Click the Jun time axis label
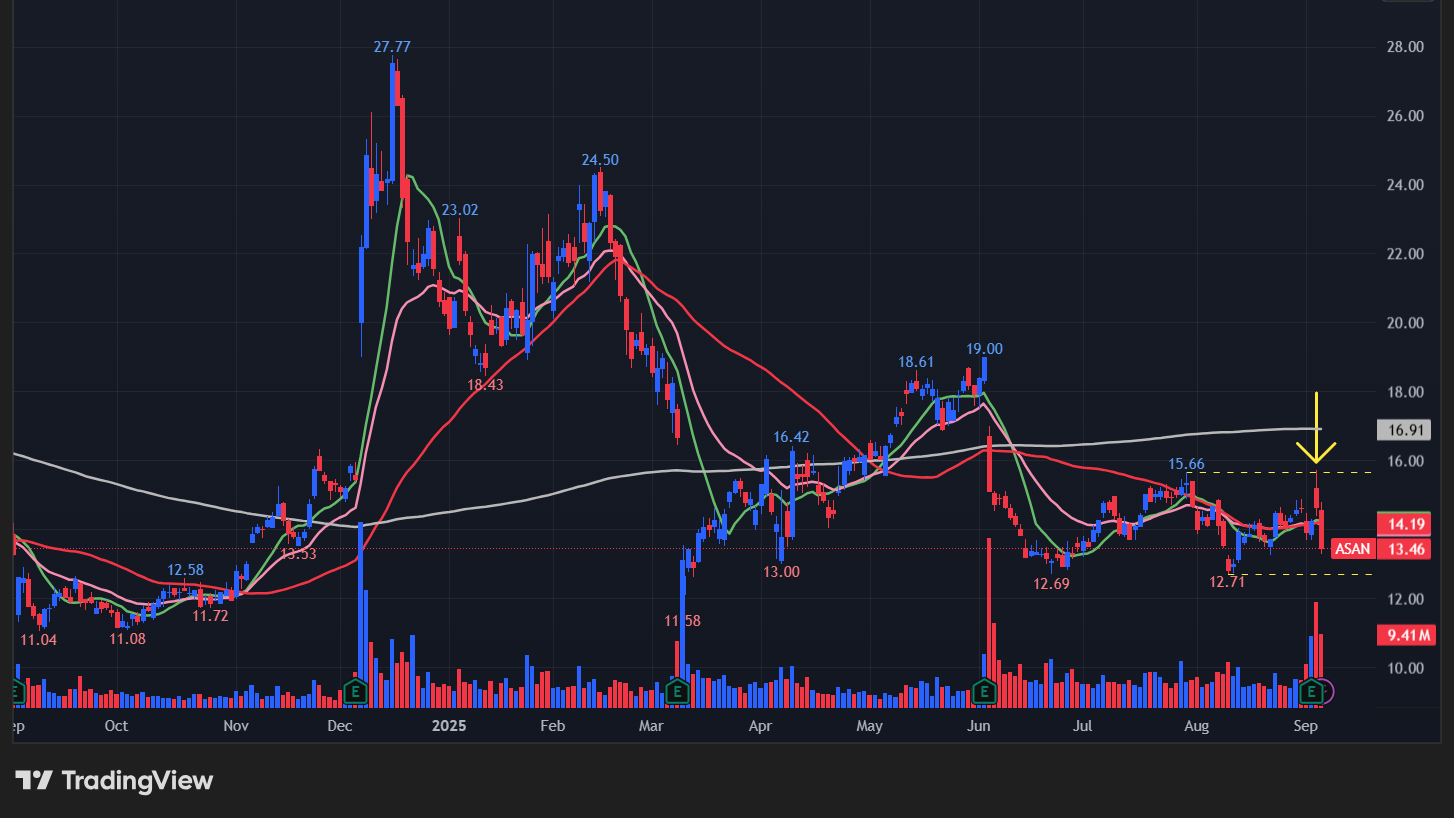 tap(980, 726)
